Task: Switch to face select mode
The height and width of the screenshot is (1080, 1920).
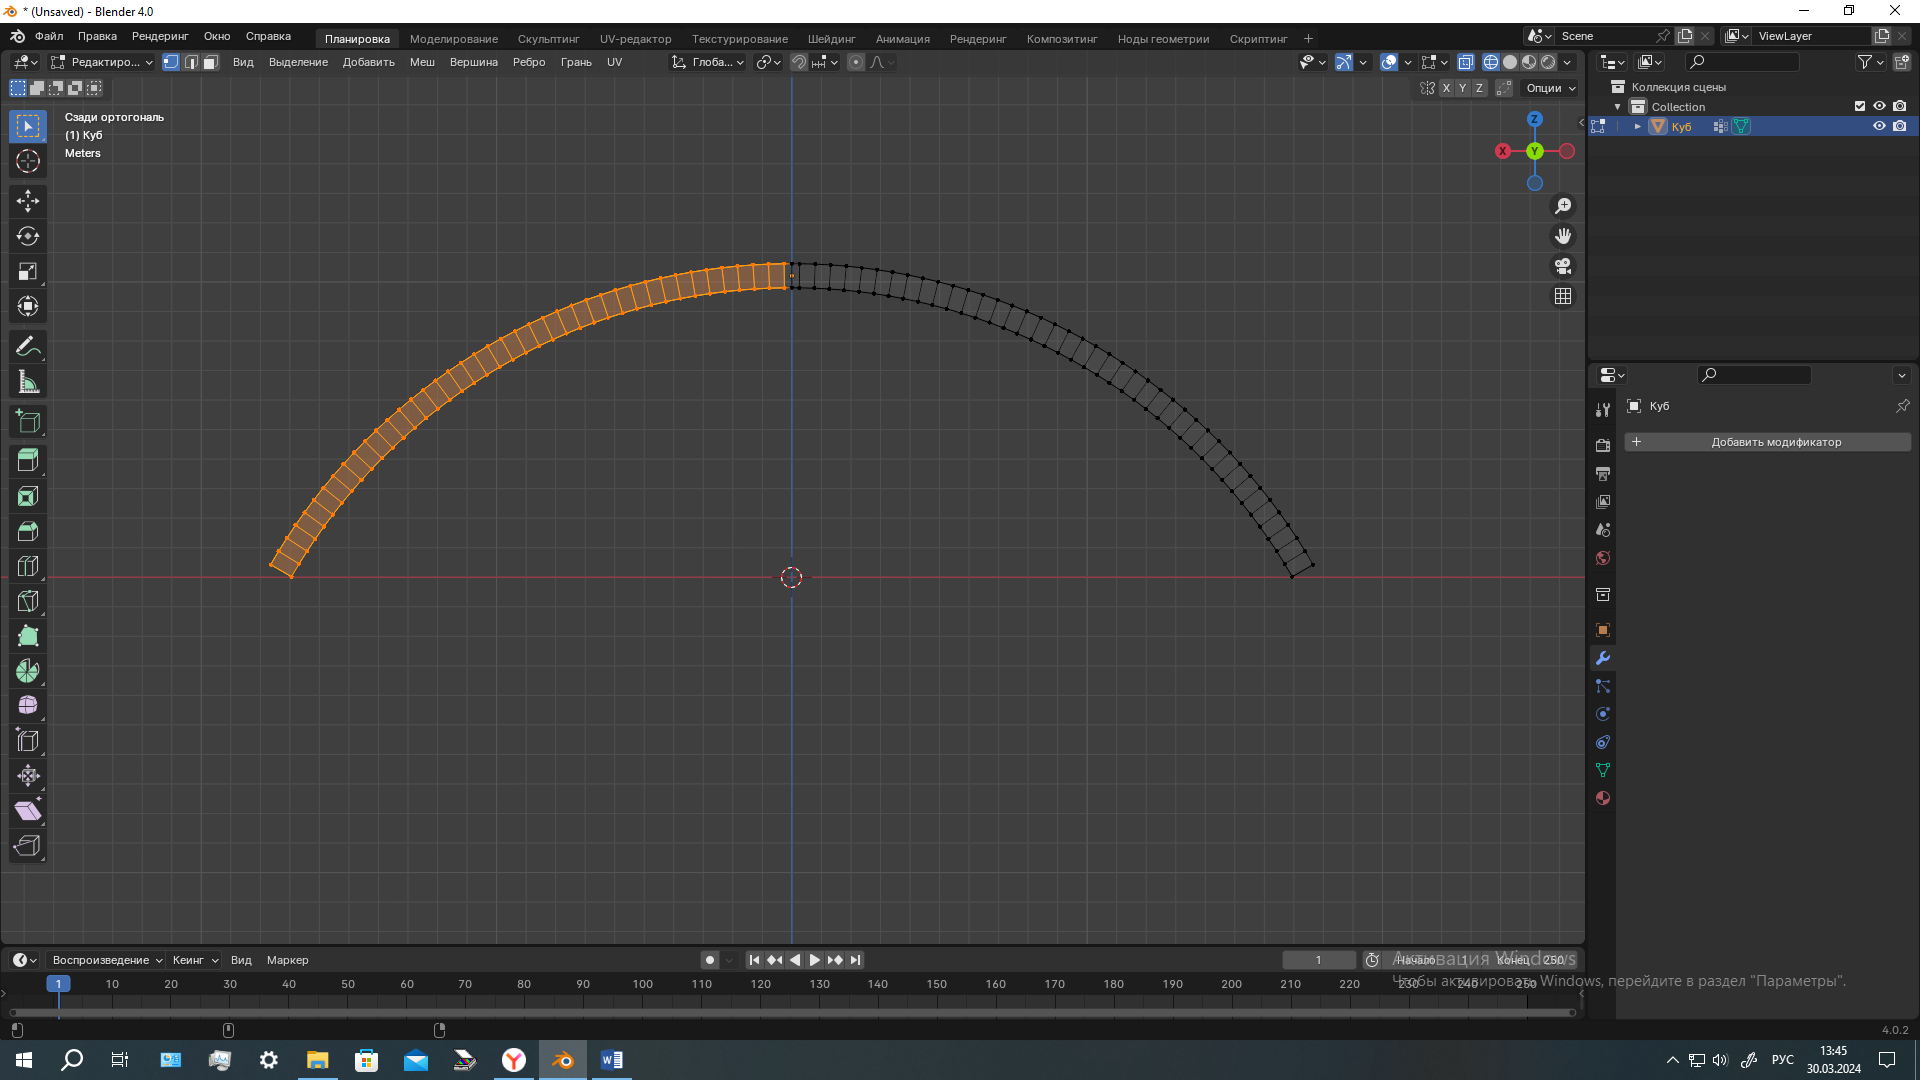Action: [211, 62]
